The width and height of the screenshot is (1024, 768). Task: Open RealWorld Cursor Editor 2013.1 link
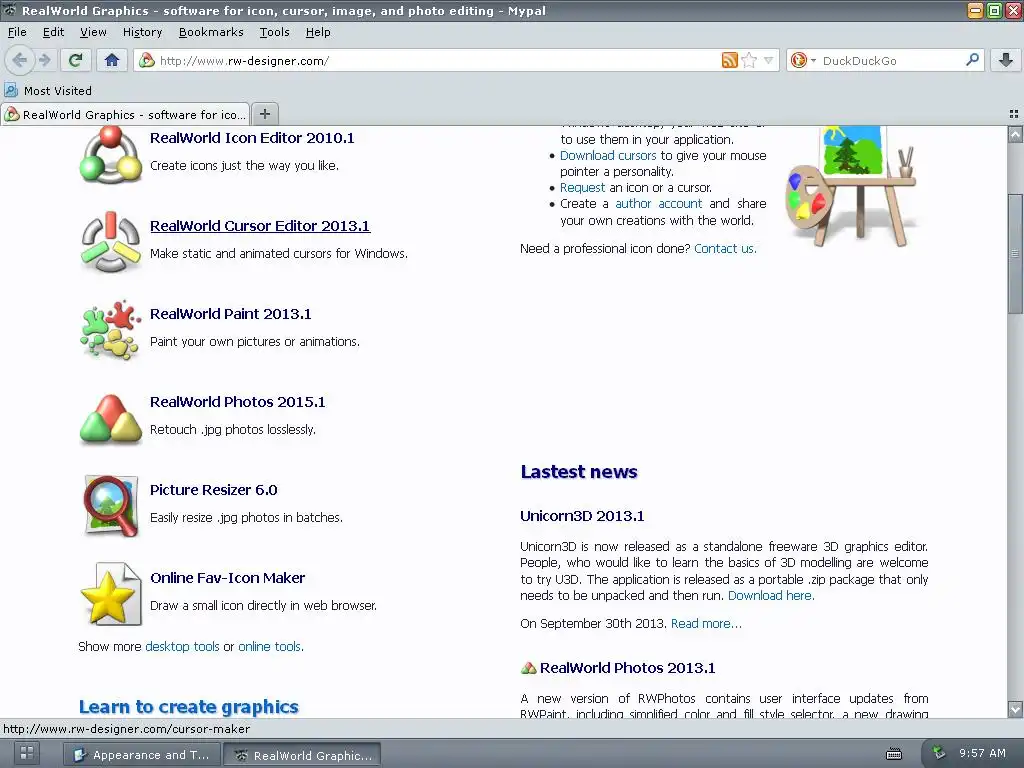[260, 226]
